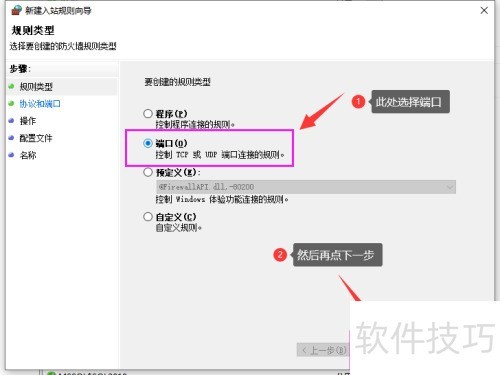500x375 pixels.
Task: Select the 配置文件 step in sidebar
Action: [36, 138]
